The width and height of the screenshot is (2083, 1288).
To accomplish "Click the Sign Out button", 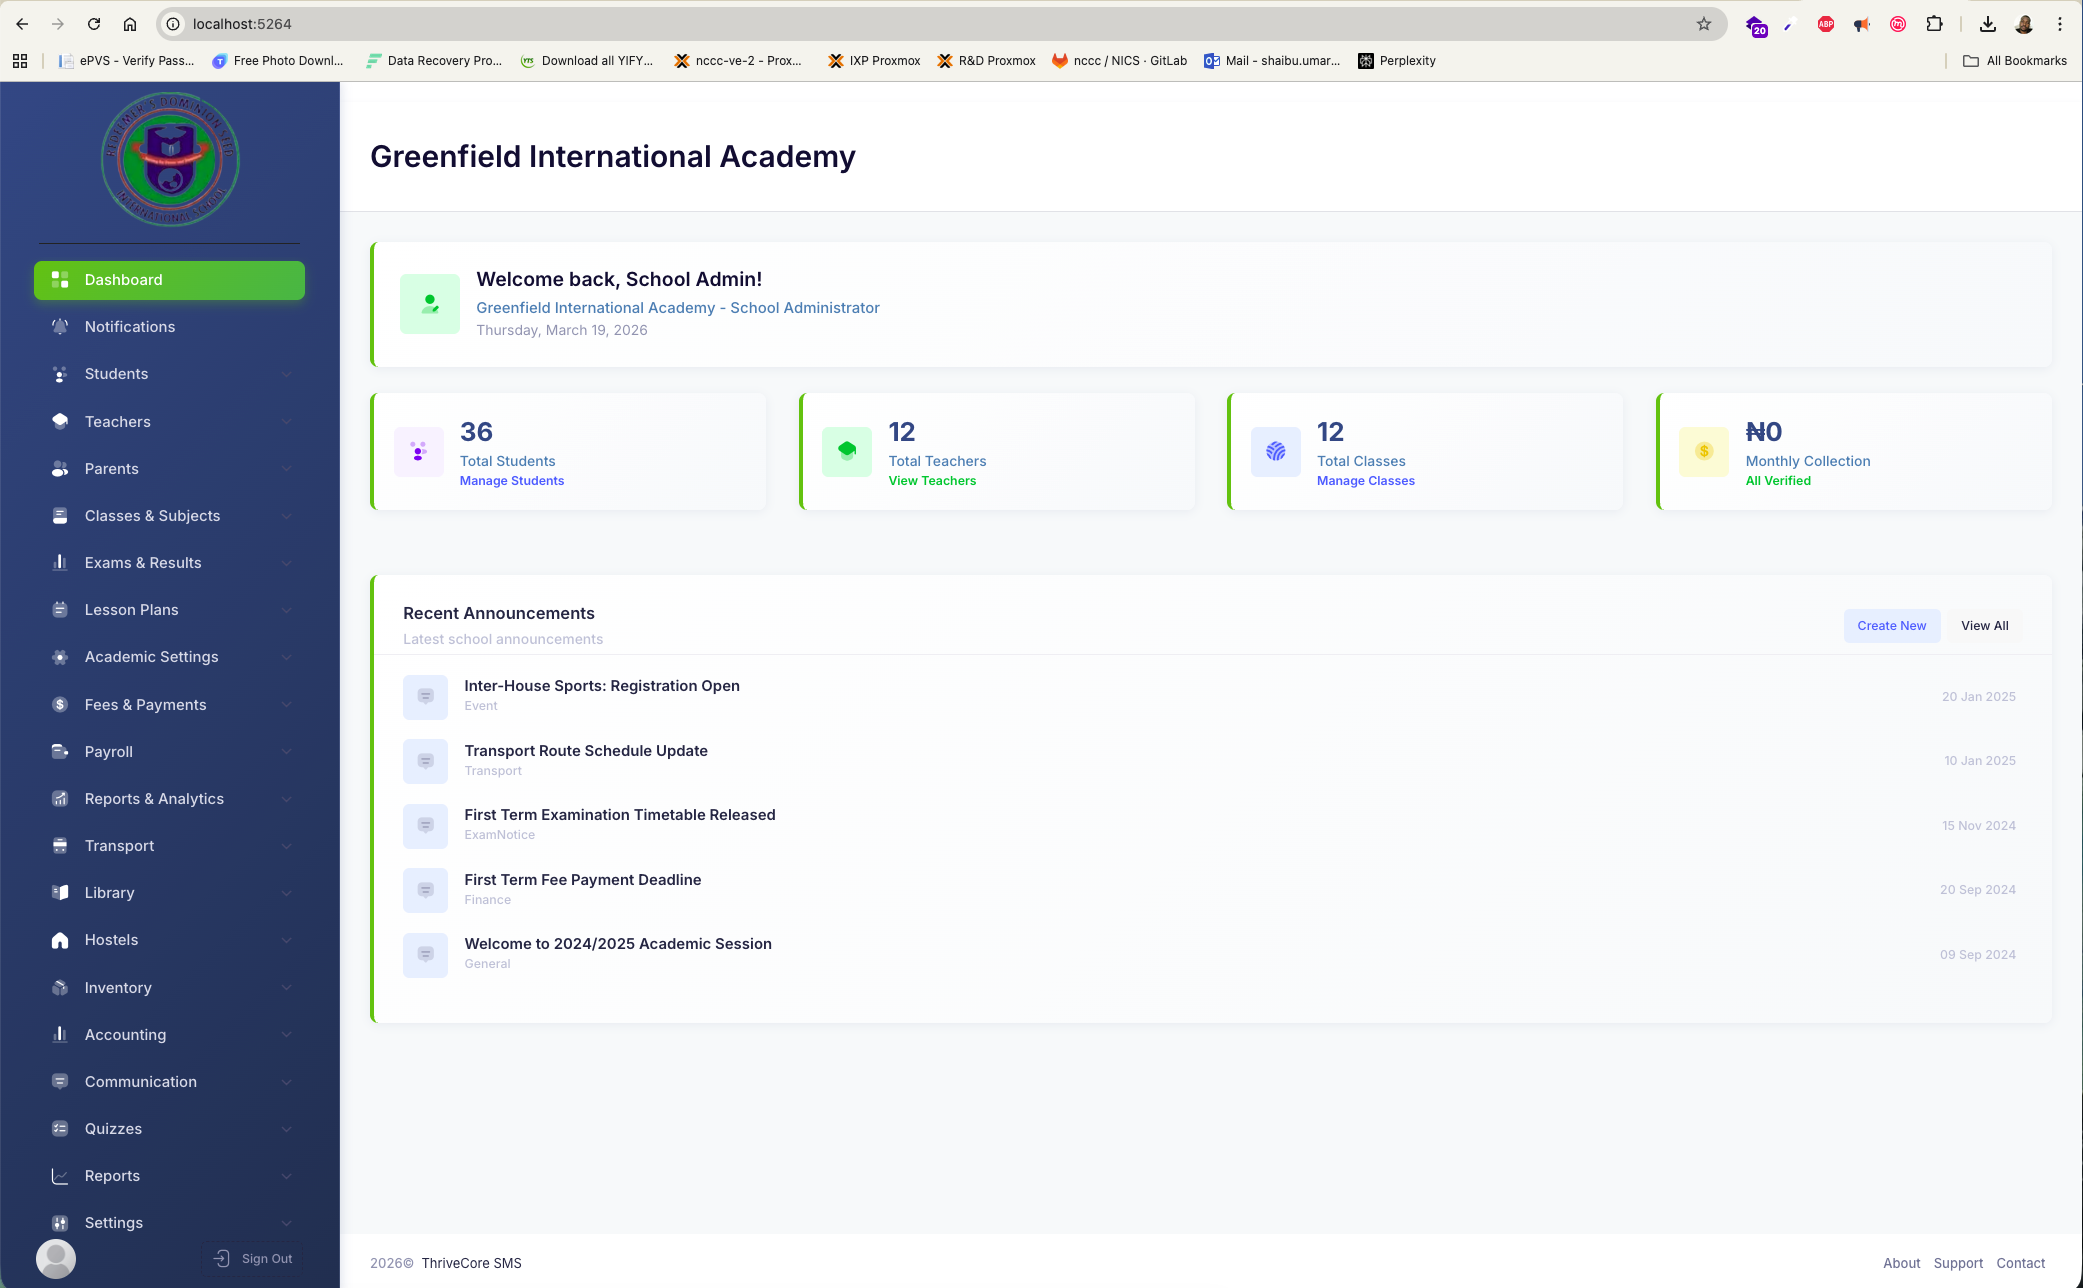I will pyautogui.click(x=254, y=1259).
